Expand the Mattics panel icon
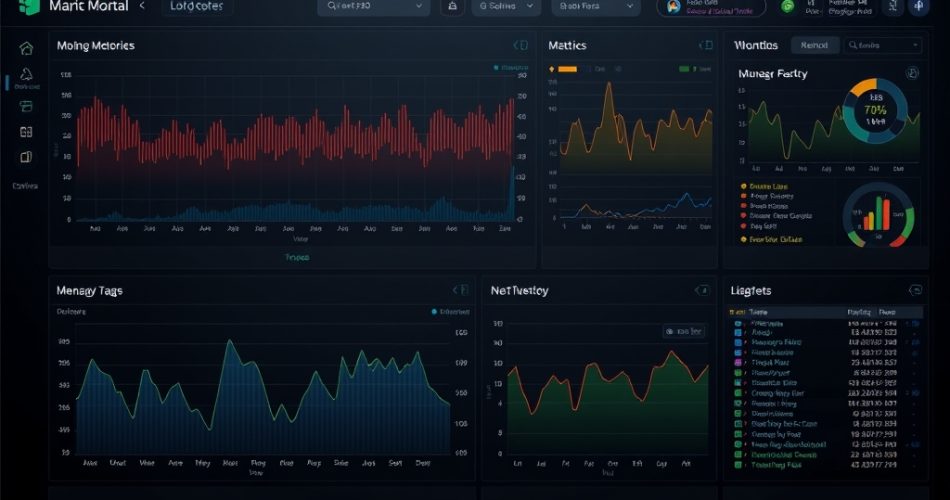This screenshot has width=950, height=500. [x=706, y=45]
